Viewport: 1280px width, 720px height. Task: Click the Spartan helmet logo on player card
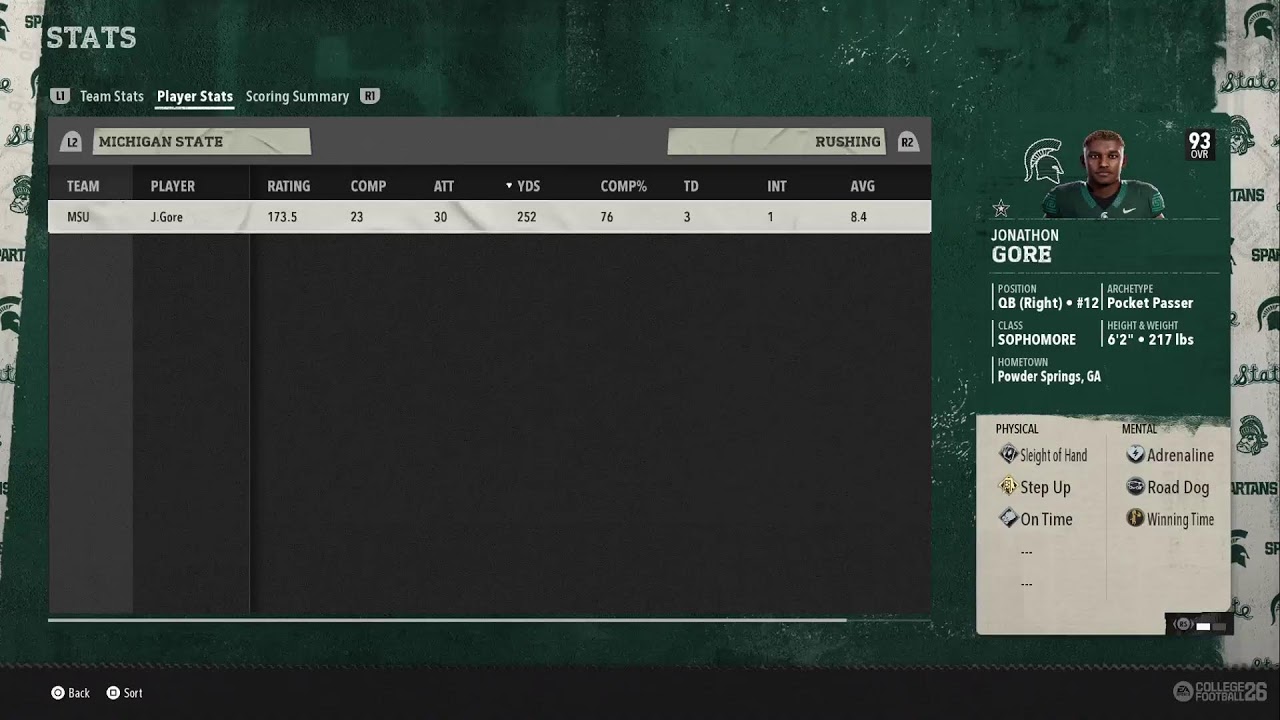[x=1042, y=160]
